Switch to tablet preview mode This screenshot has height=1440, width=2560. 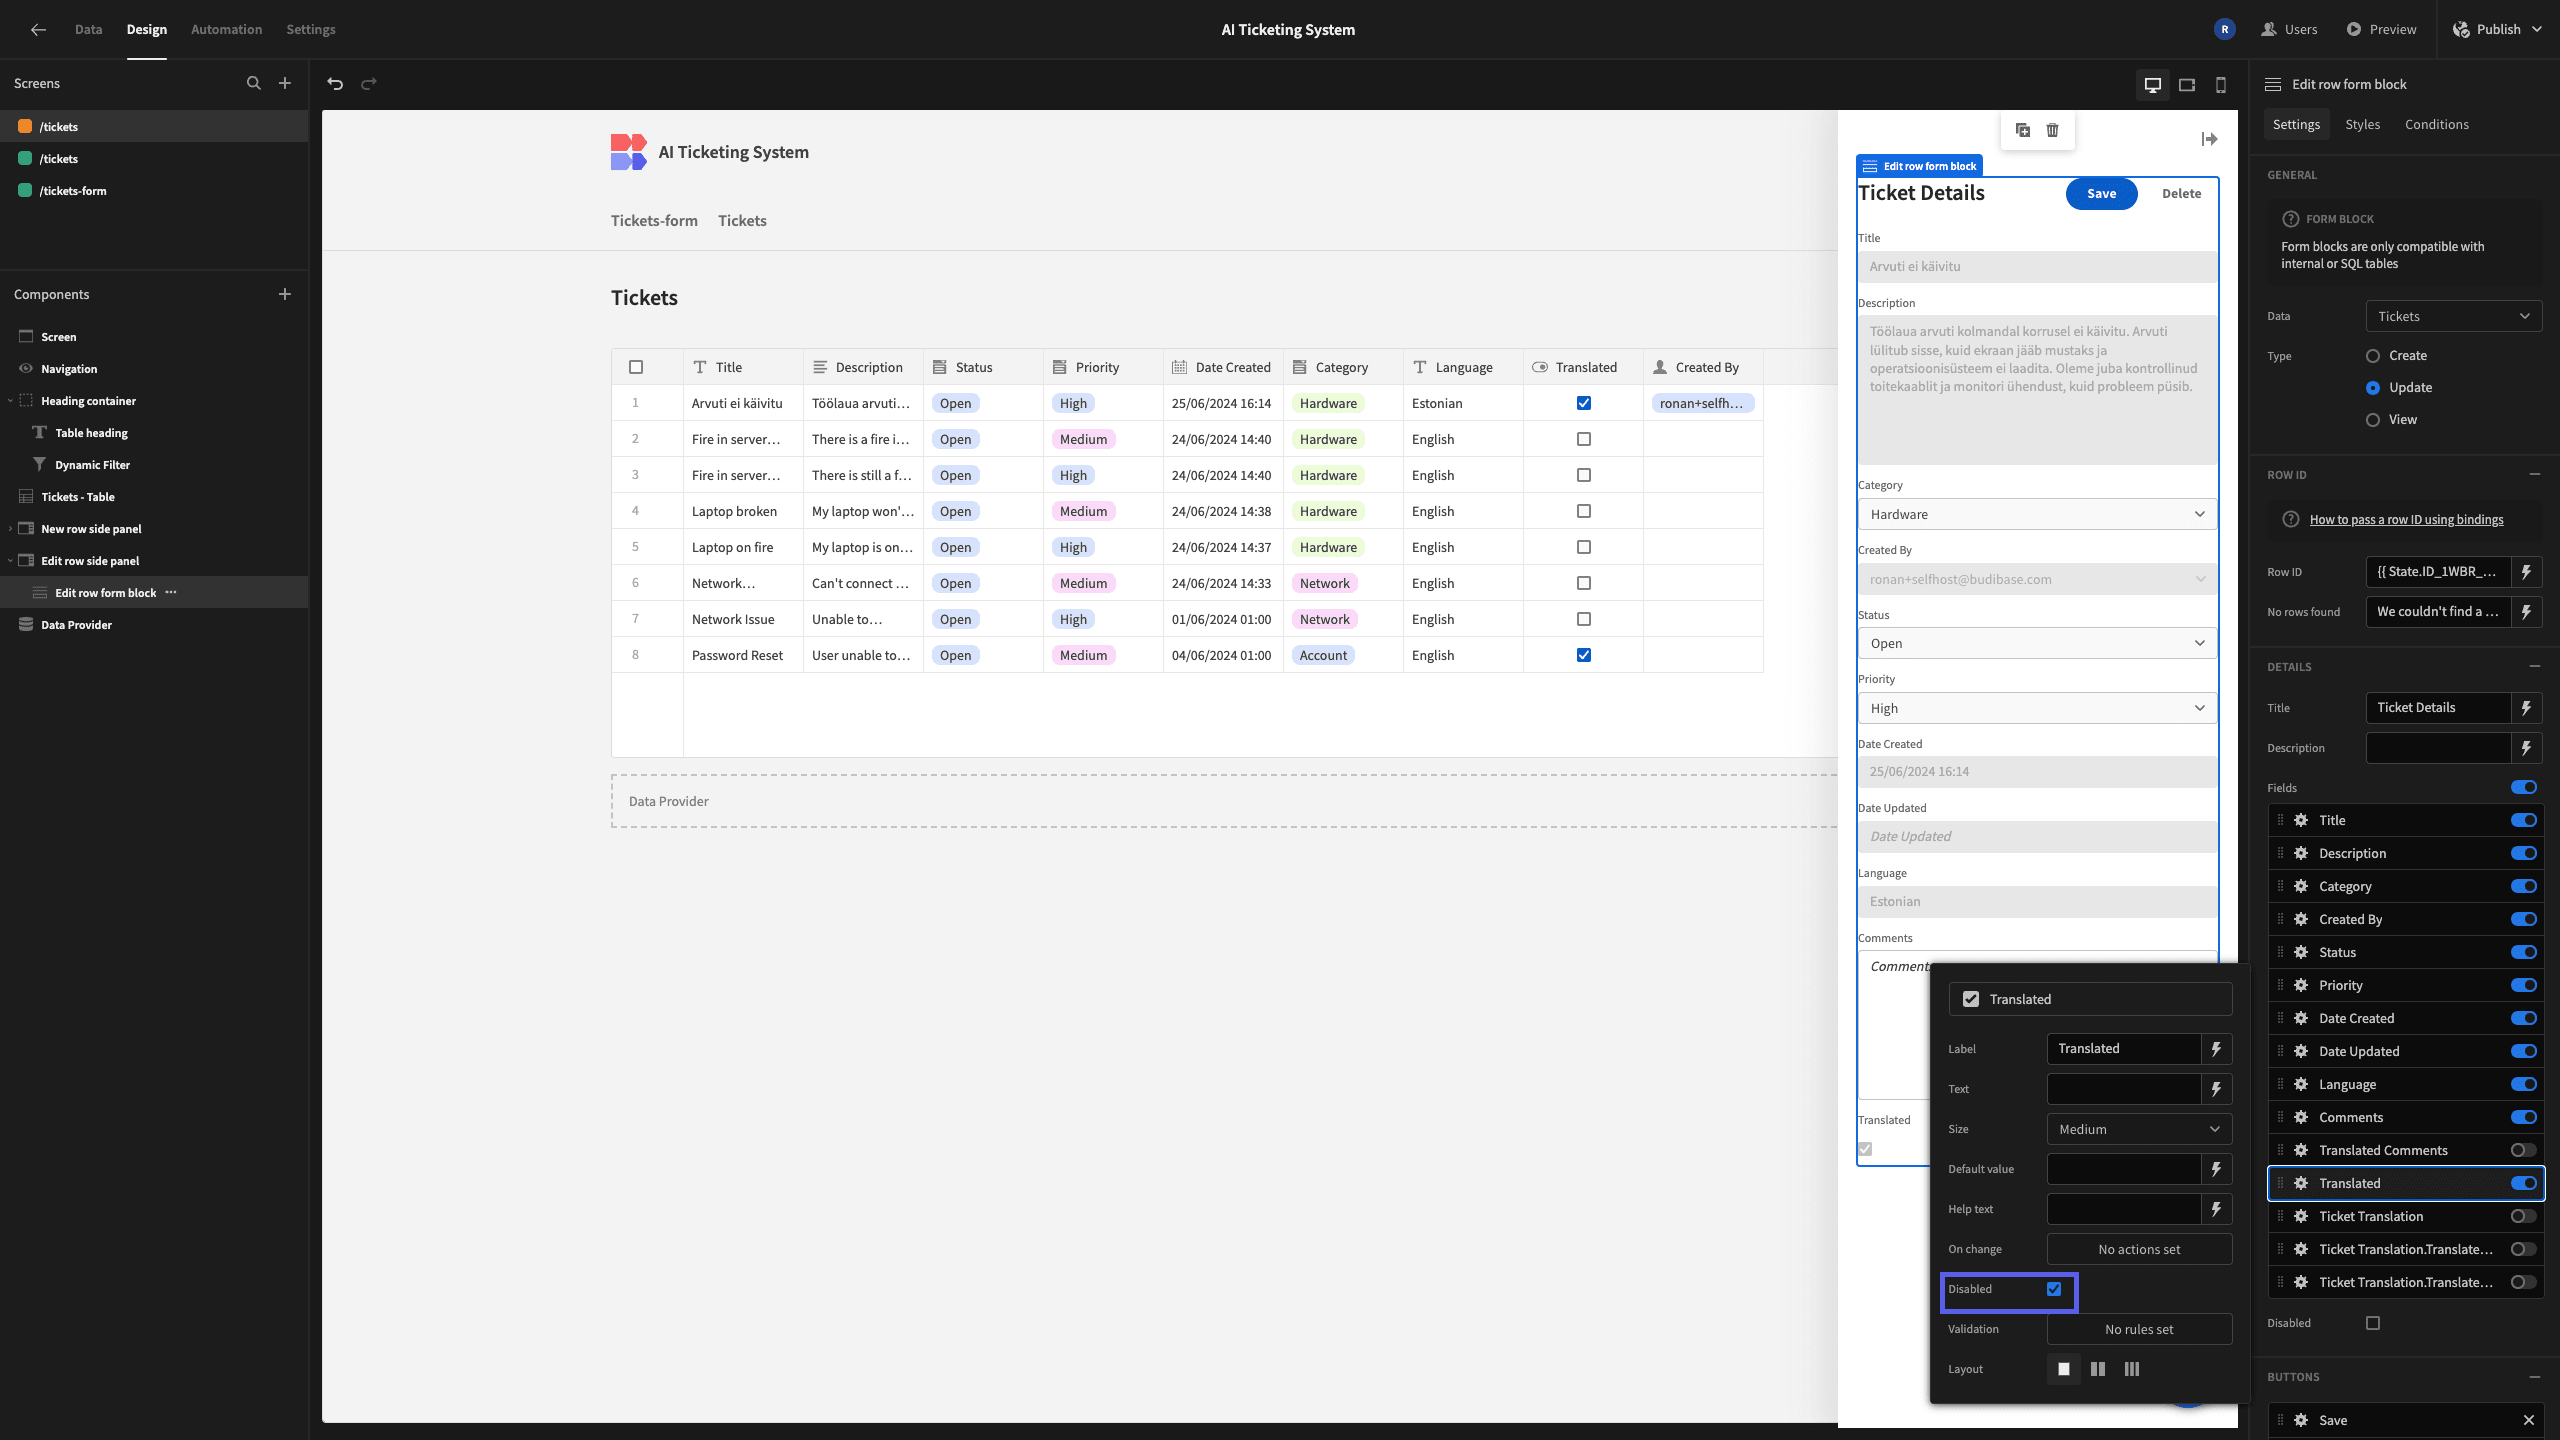pyautogui.click(x=2187, y=85)
